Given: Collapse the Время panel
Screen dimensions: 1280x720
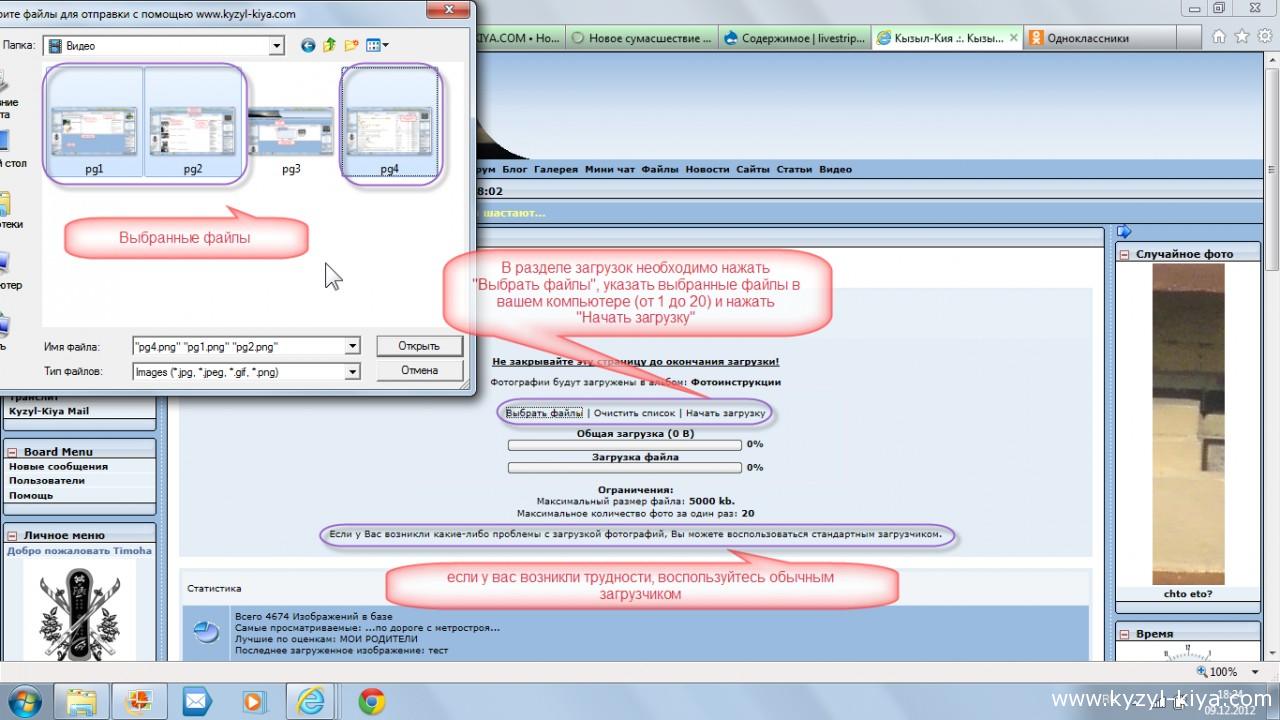Looking at the screenshot, I should pyautogui.click(x=1124, y=635).
